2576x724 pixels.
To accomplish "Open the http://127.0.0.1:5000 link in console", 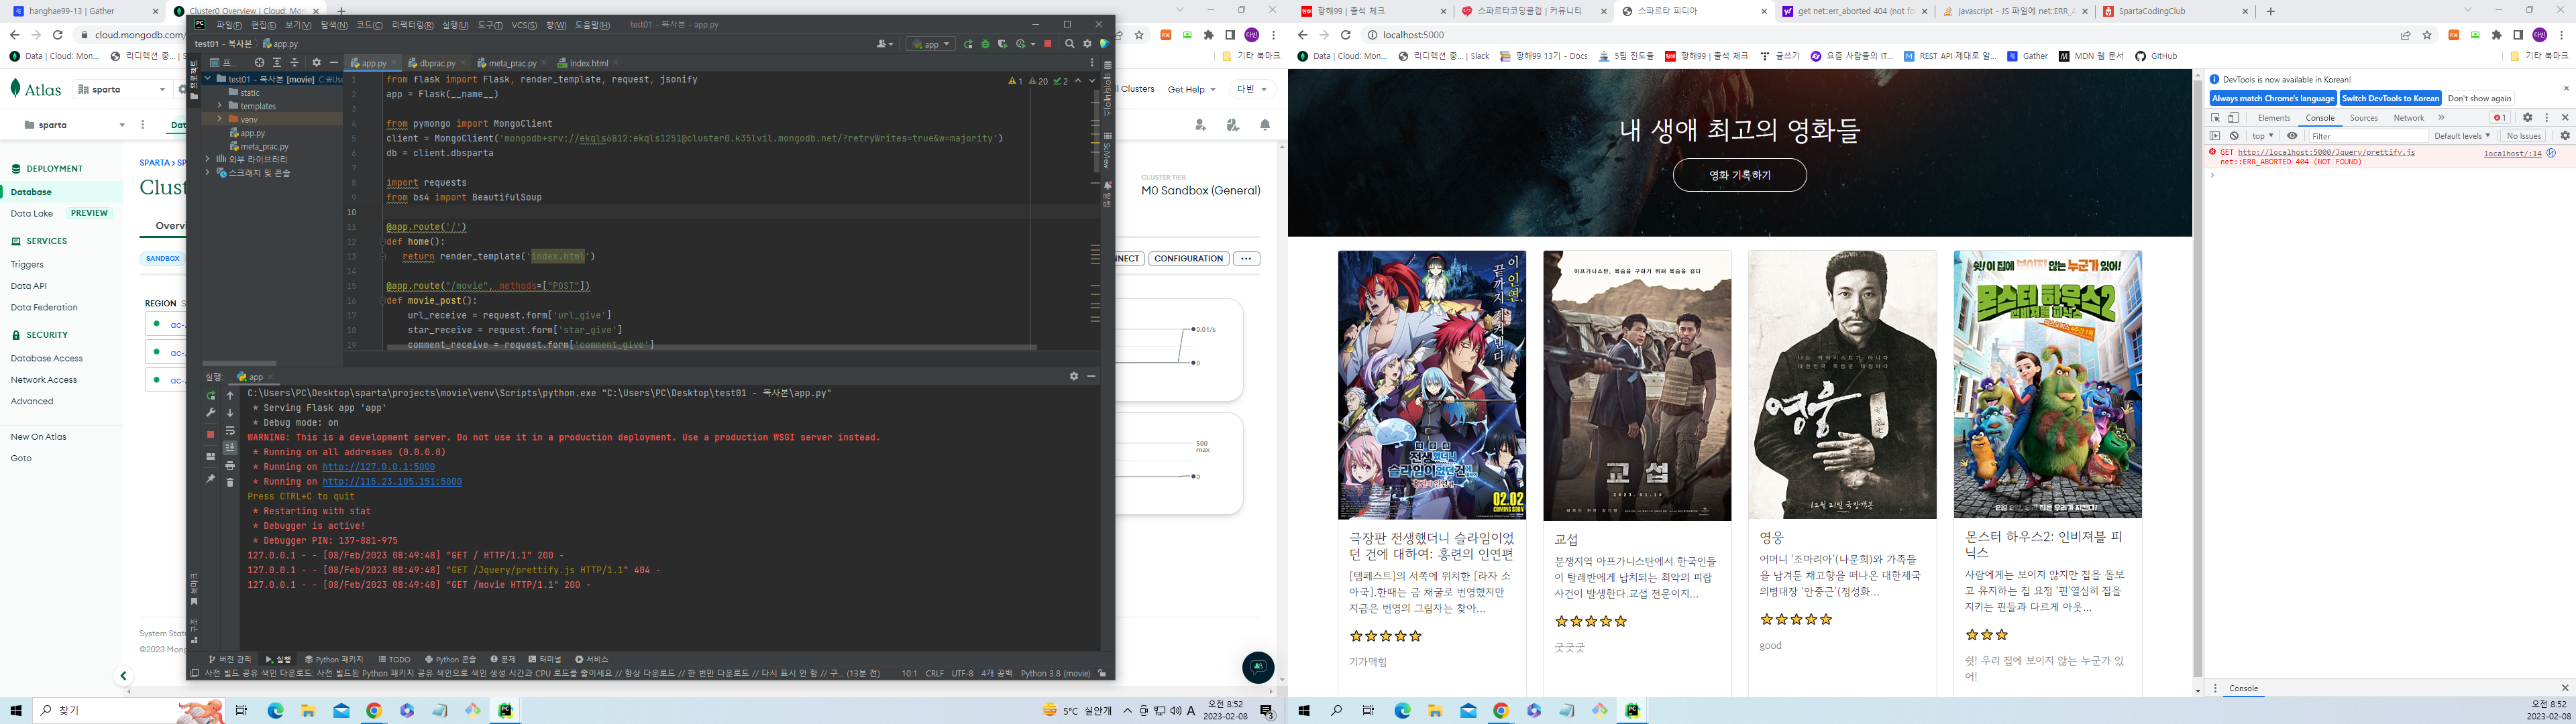I will tap(378, 467).
